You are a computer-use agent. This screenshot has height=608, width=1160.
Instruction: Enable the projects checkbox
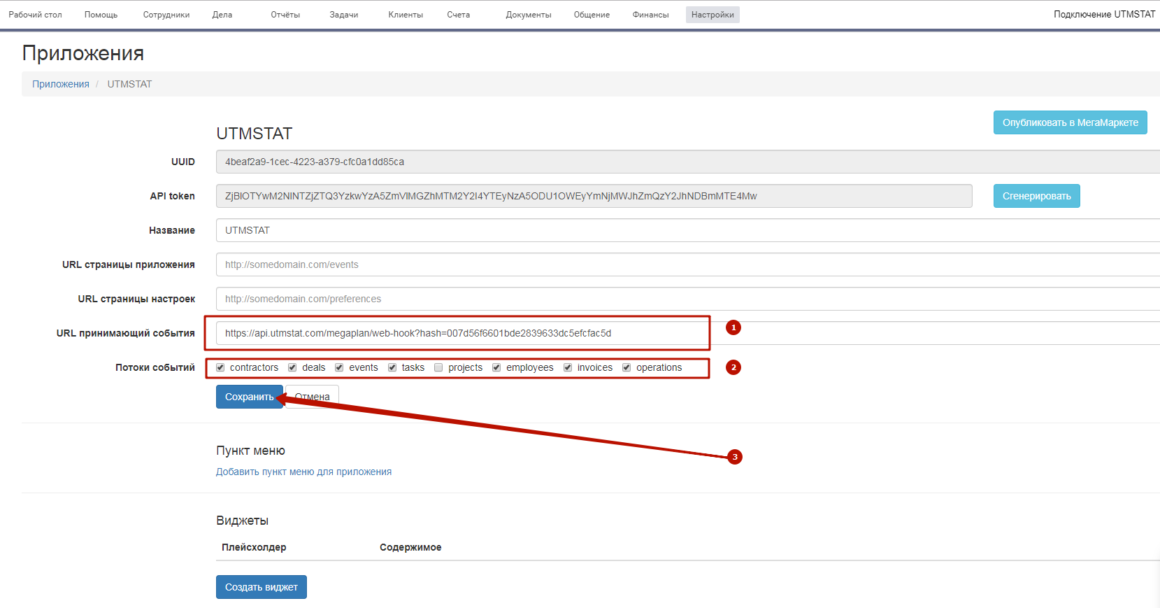(439, 367)
